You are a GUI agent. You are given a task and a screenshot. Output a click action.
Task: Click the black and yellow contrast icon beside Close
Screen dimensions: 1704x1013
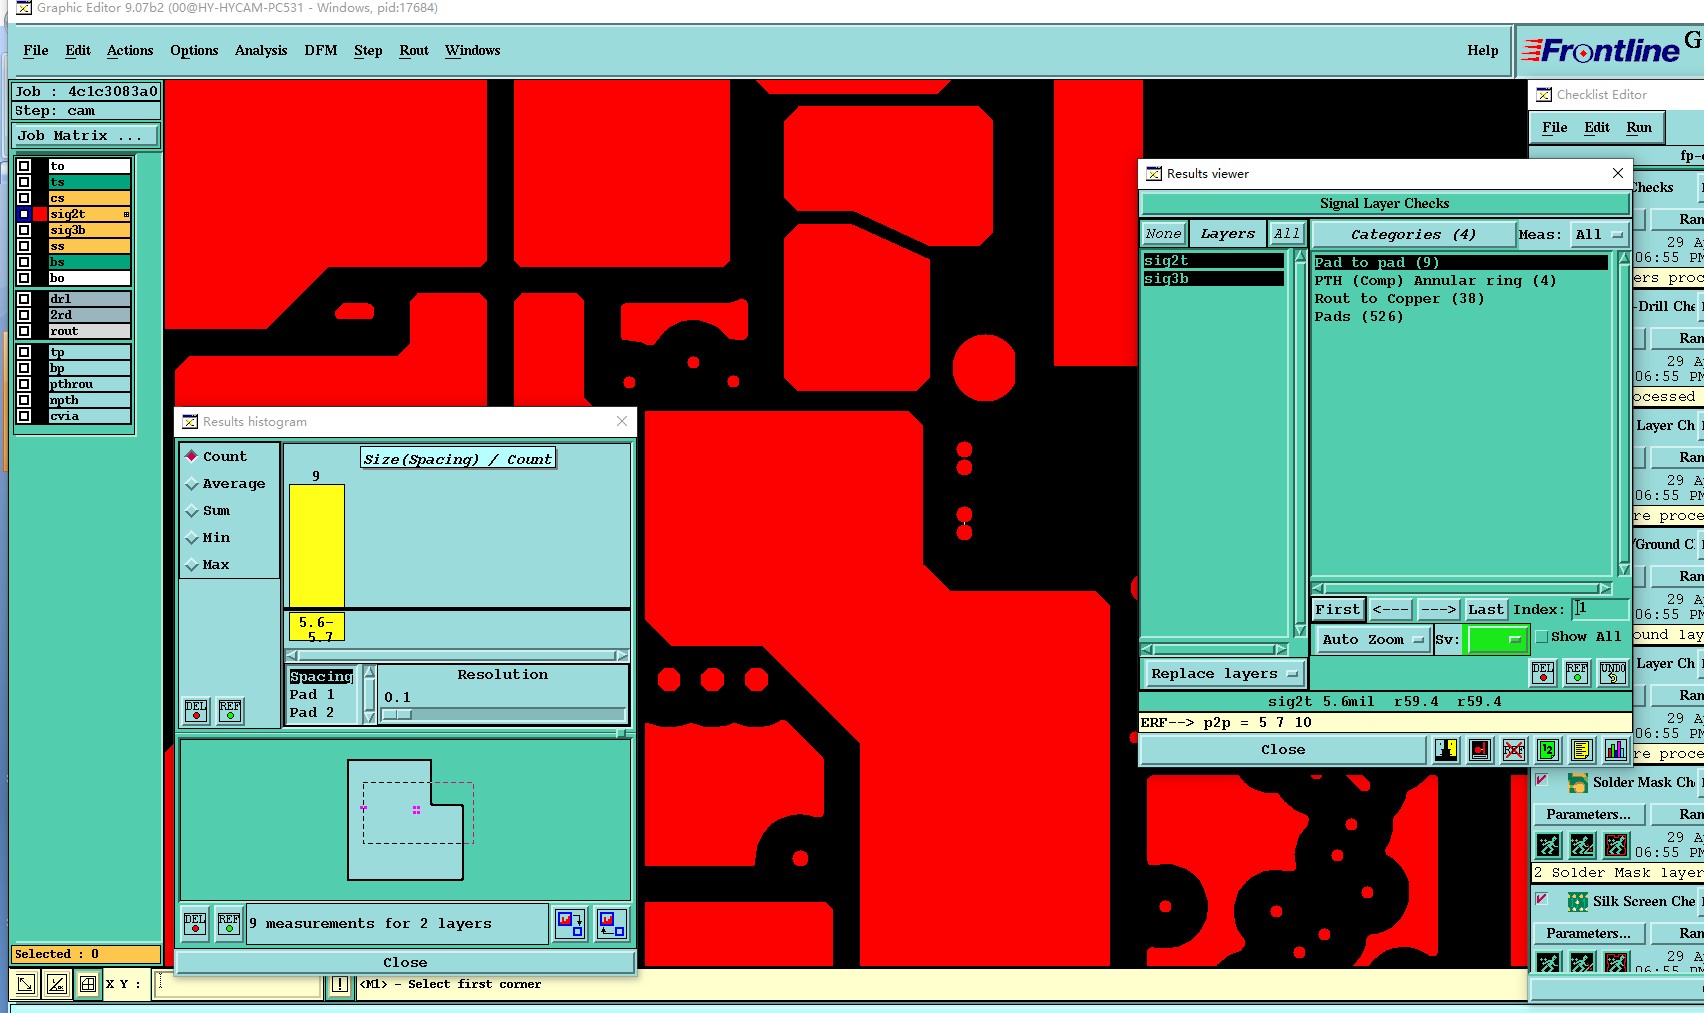pos(1446,750)
